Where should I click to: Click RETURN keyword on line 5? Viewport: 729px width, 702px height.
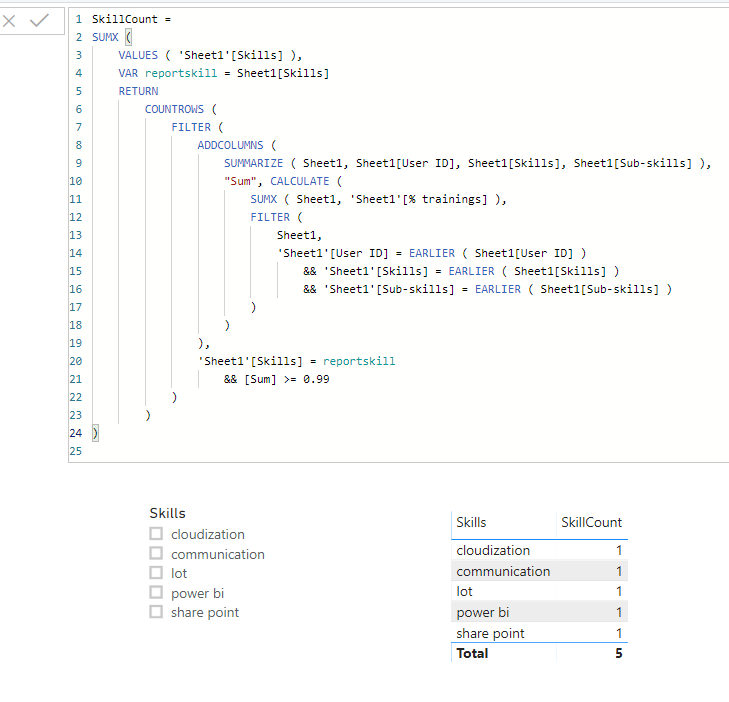[x=138, y=91]
